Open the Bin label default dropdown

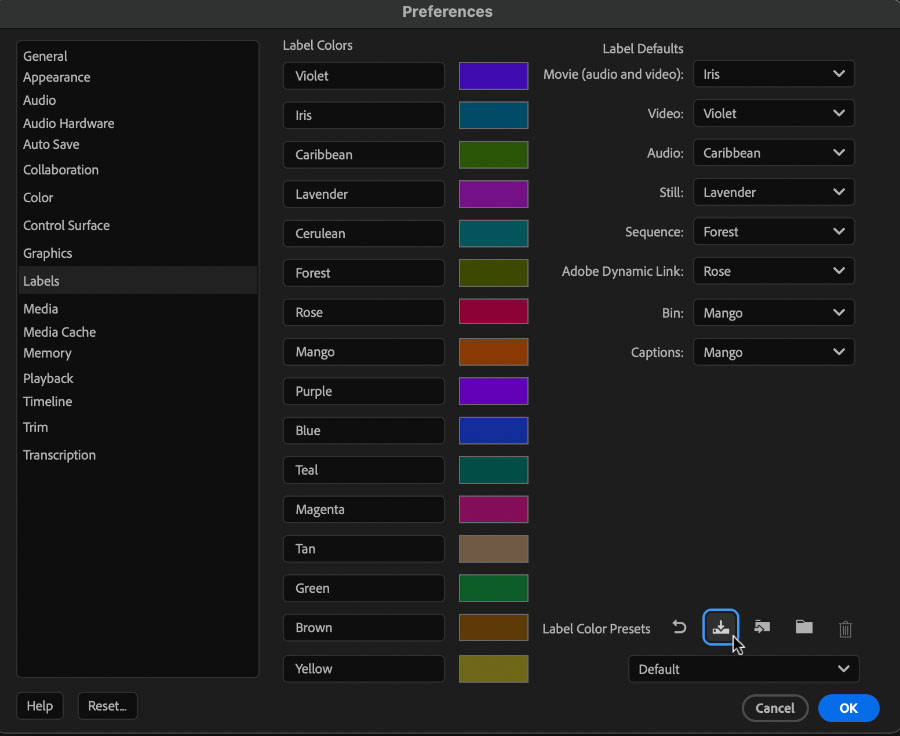click(774, 313)
